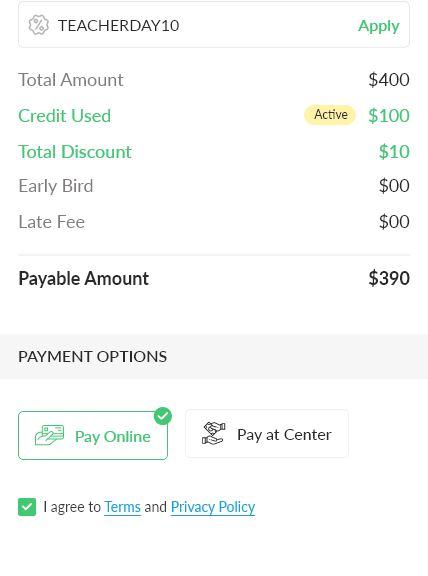This screenshot has height=576, width=428.
Task: Click the Early Bird row label
Action: point(56,186)
